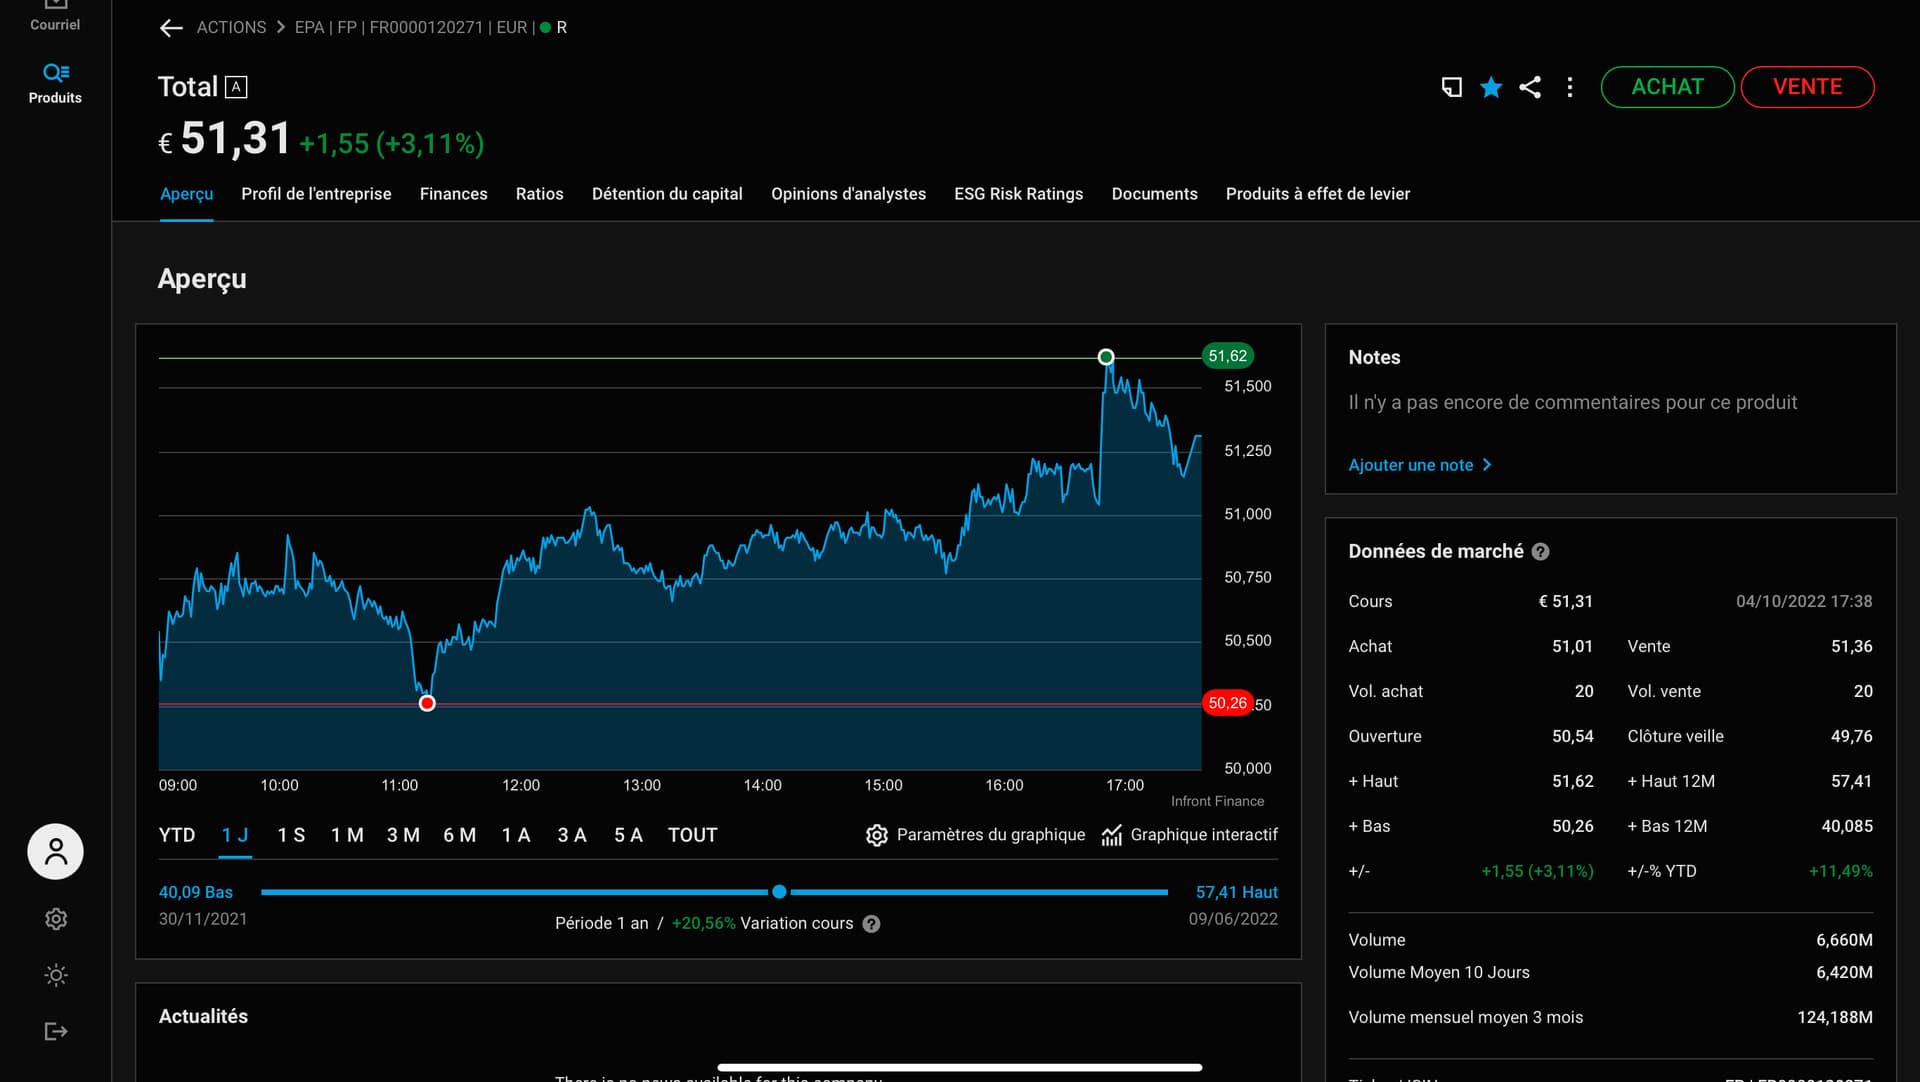This screenshot has height=1082, width=1920.
Task: Open the note icon next to the star
Action: click(1451, 87)
